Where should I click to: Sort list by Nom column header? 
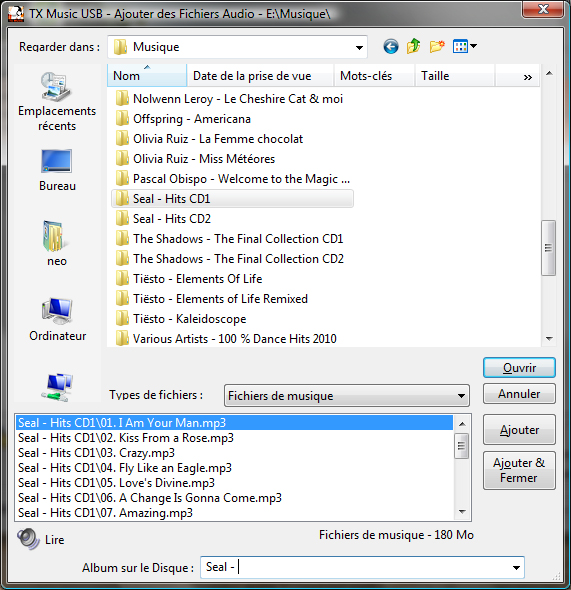(x=147, y=76)
